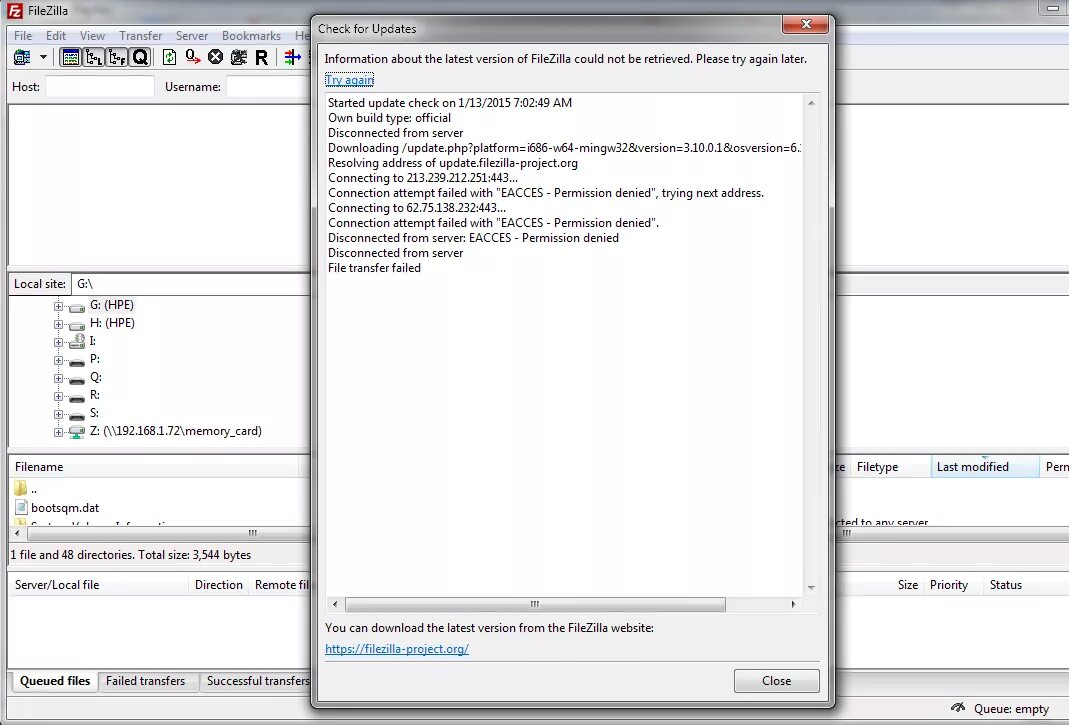Select the H: (HPE) drive icon

tap(77, 325)
